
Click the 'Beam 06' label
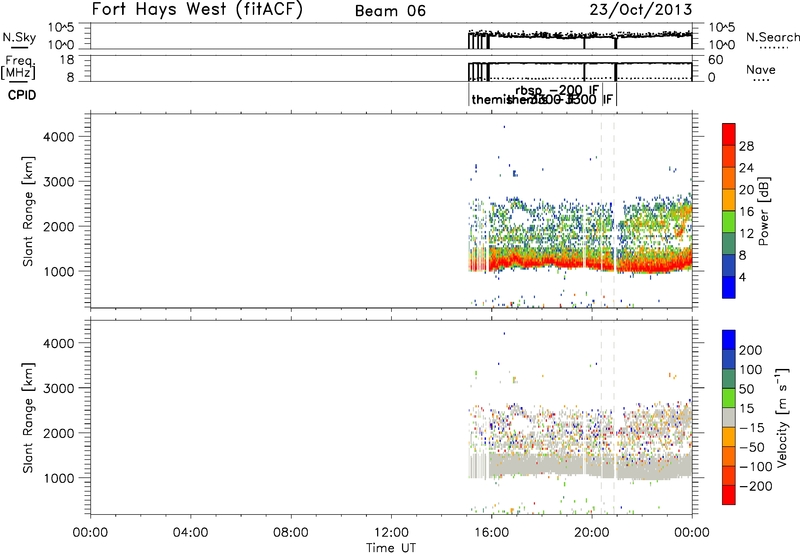(390, 11)
